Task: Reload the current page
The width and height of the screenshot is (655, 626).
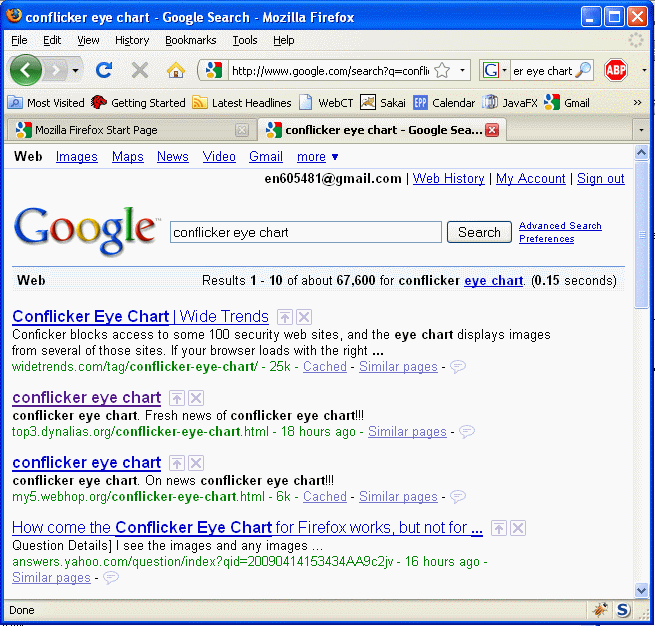Action: point(104,70)
